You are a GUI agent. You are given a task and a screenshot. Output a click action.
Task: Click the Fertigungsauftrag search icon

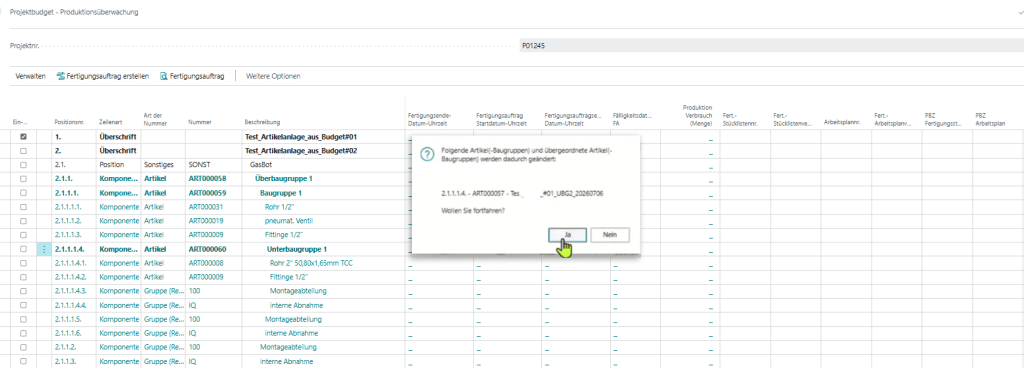coord(164,76)
